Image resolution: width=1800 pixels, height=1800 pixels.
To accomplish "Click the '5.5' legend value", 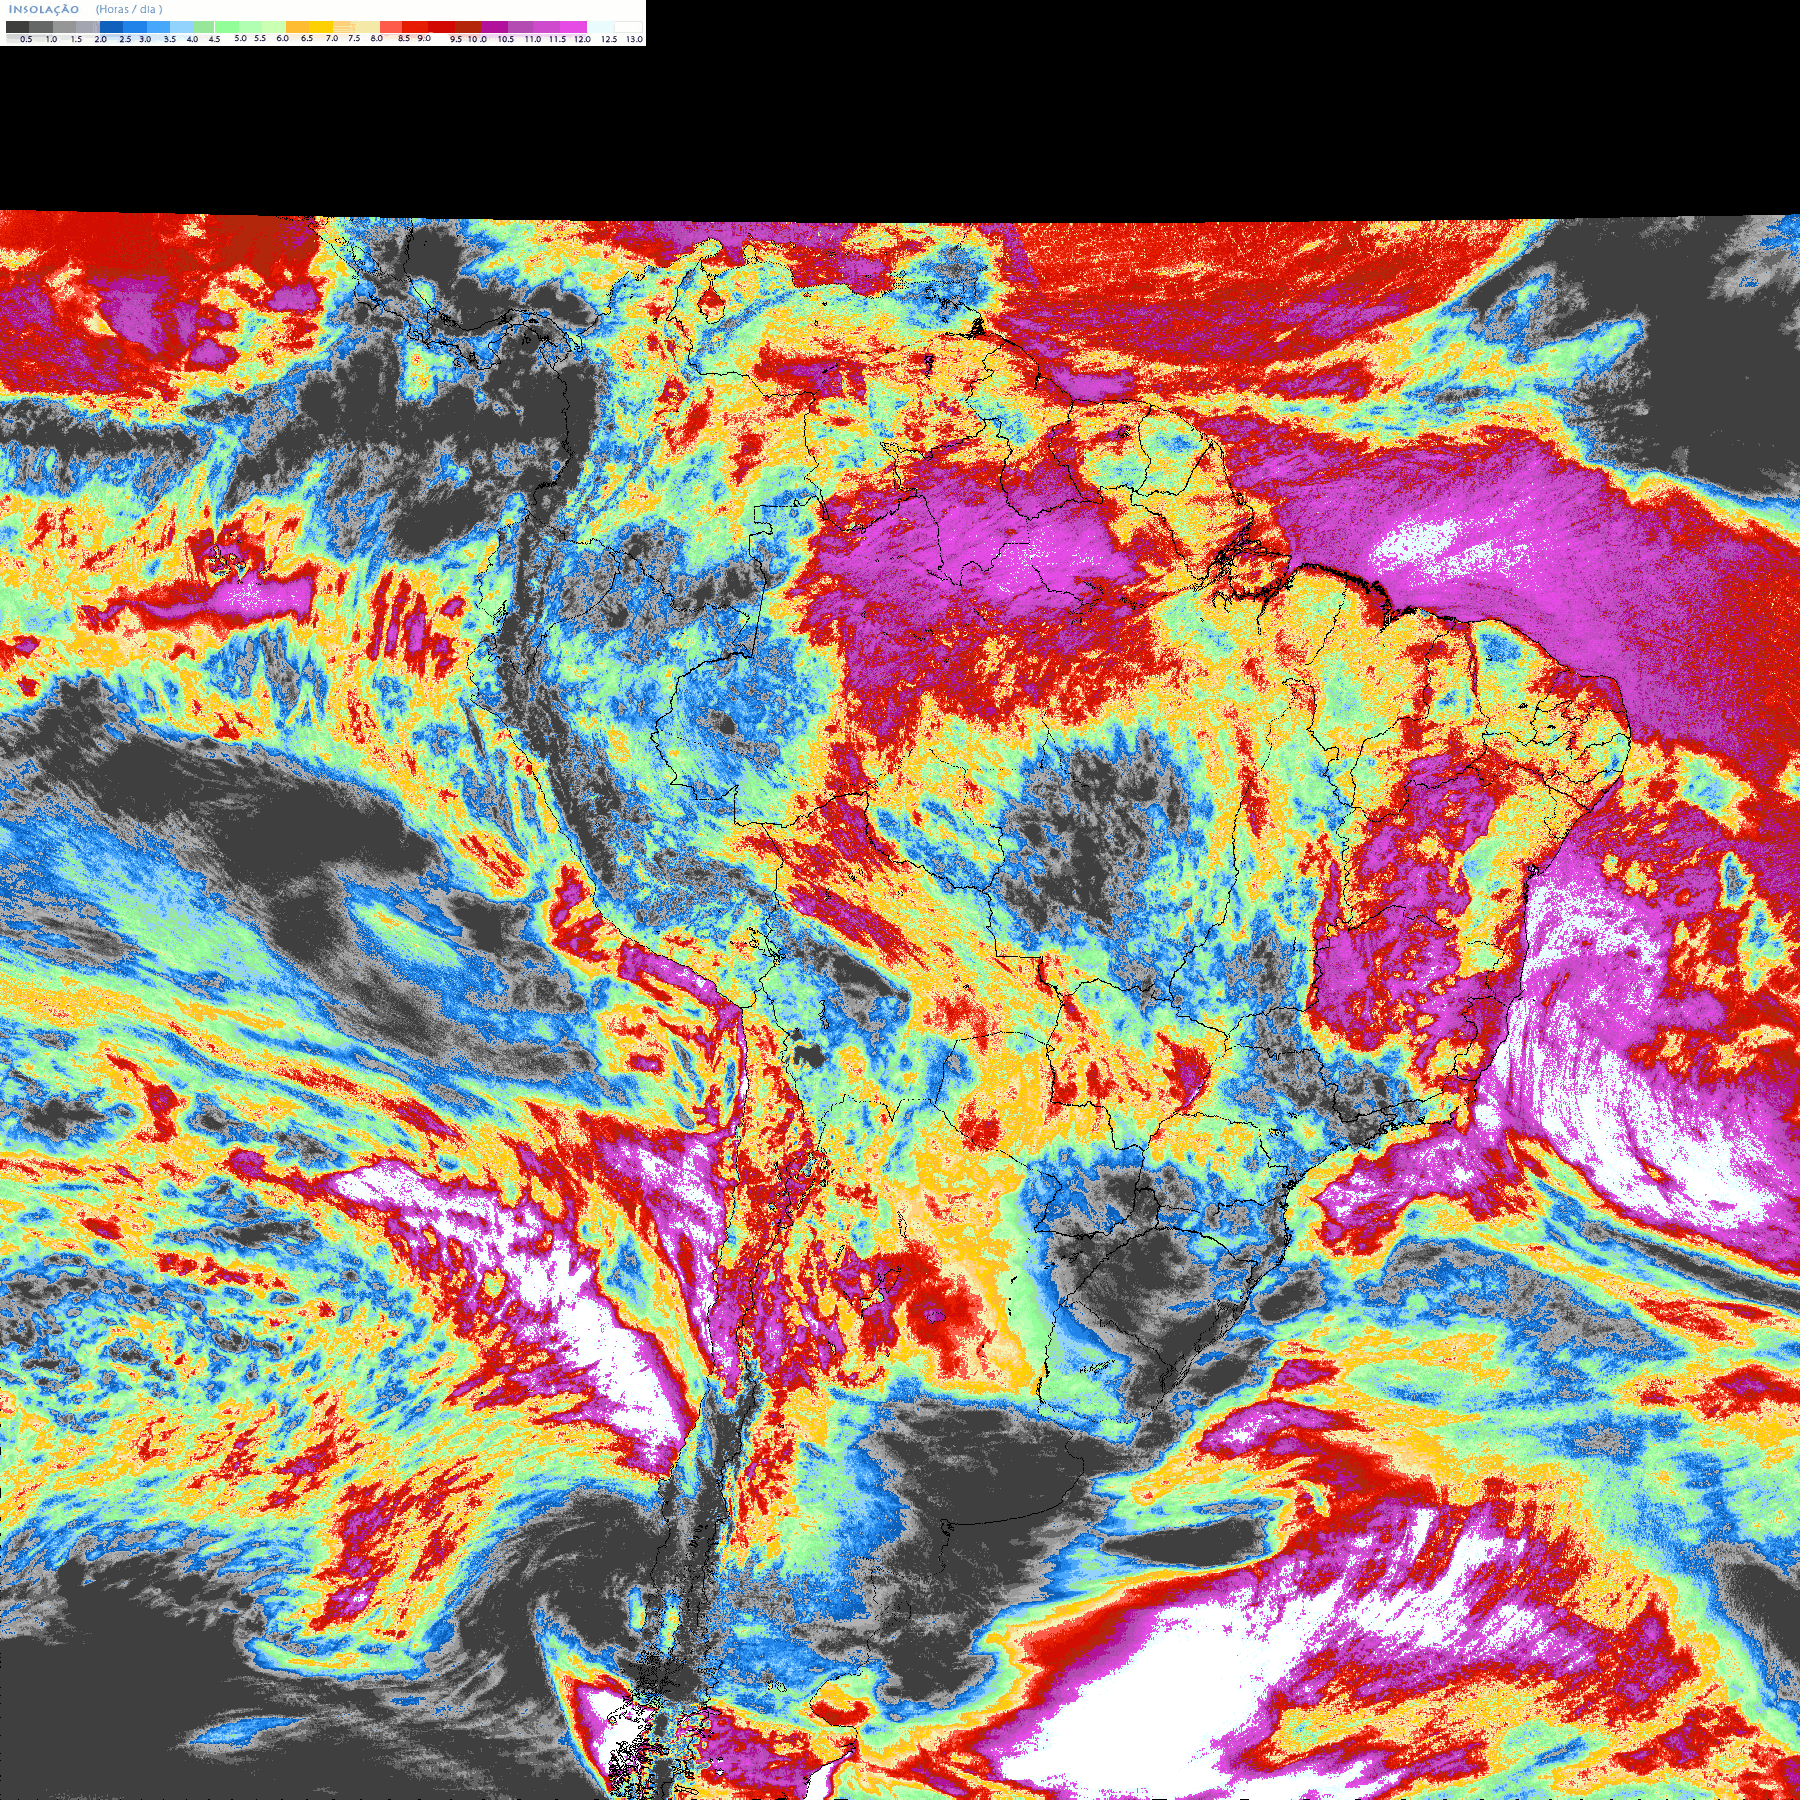I will (x=260, y=38).
